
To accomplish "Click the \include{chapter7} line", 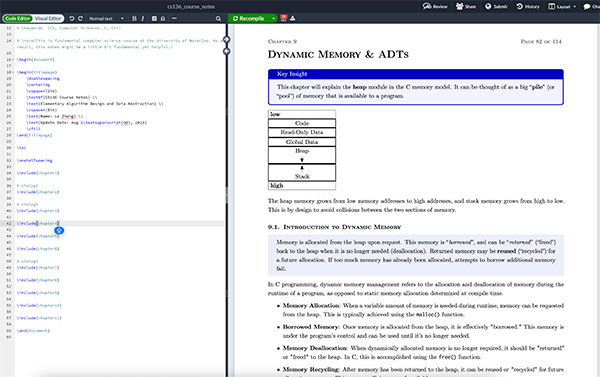I will pyautogui.click(x=38, y=268).
